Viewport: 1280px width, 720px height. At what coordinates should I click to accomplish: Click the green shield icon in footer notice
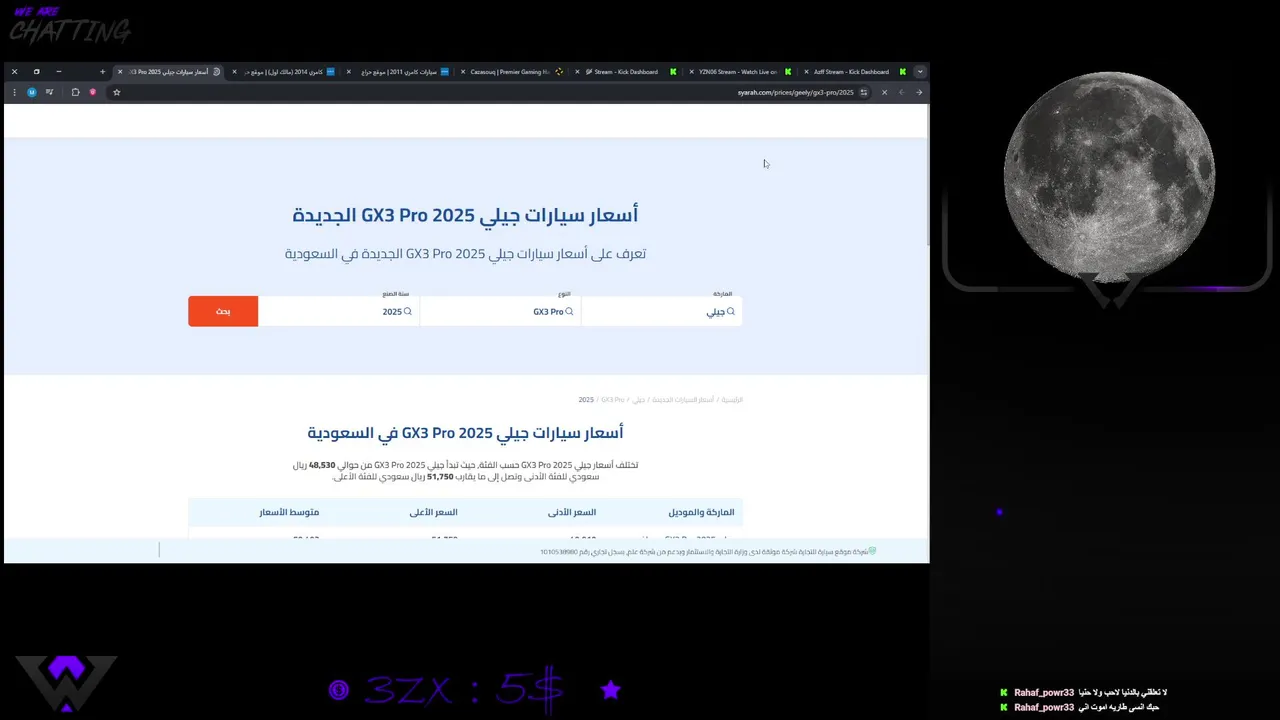(x=872, y=551)
